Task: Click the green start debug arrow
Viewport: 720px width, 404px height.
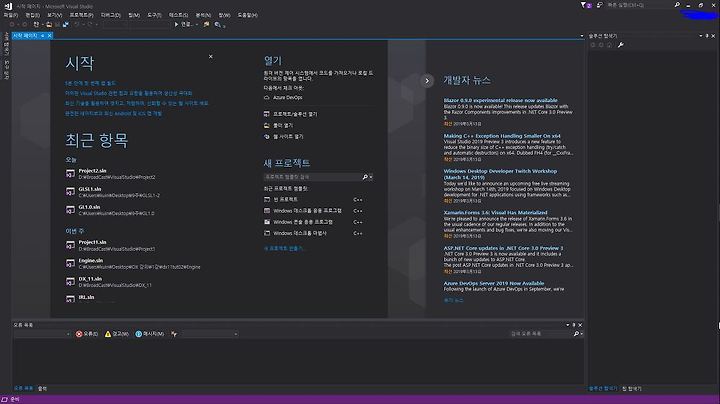Action: [x=176, y=24]
